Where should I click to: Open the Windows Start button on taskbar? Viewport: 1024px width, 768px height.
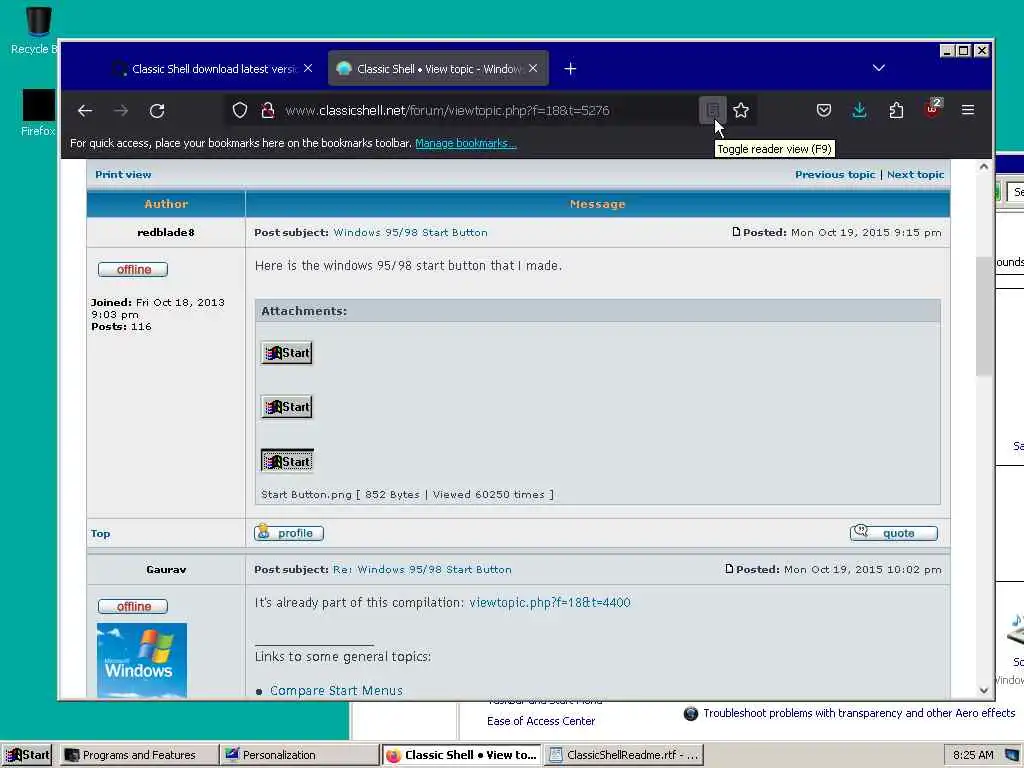coord(27,755)
